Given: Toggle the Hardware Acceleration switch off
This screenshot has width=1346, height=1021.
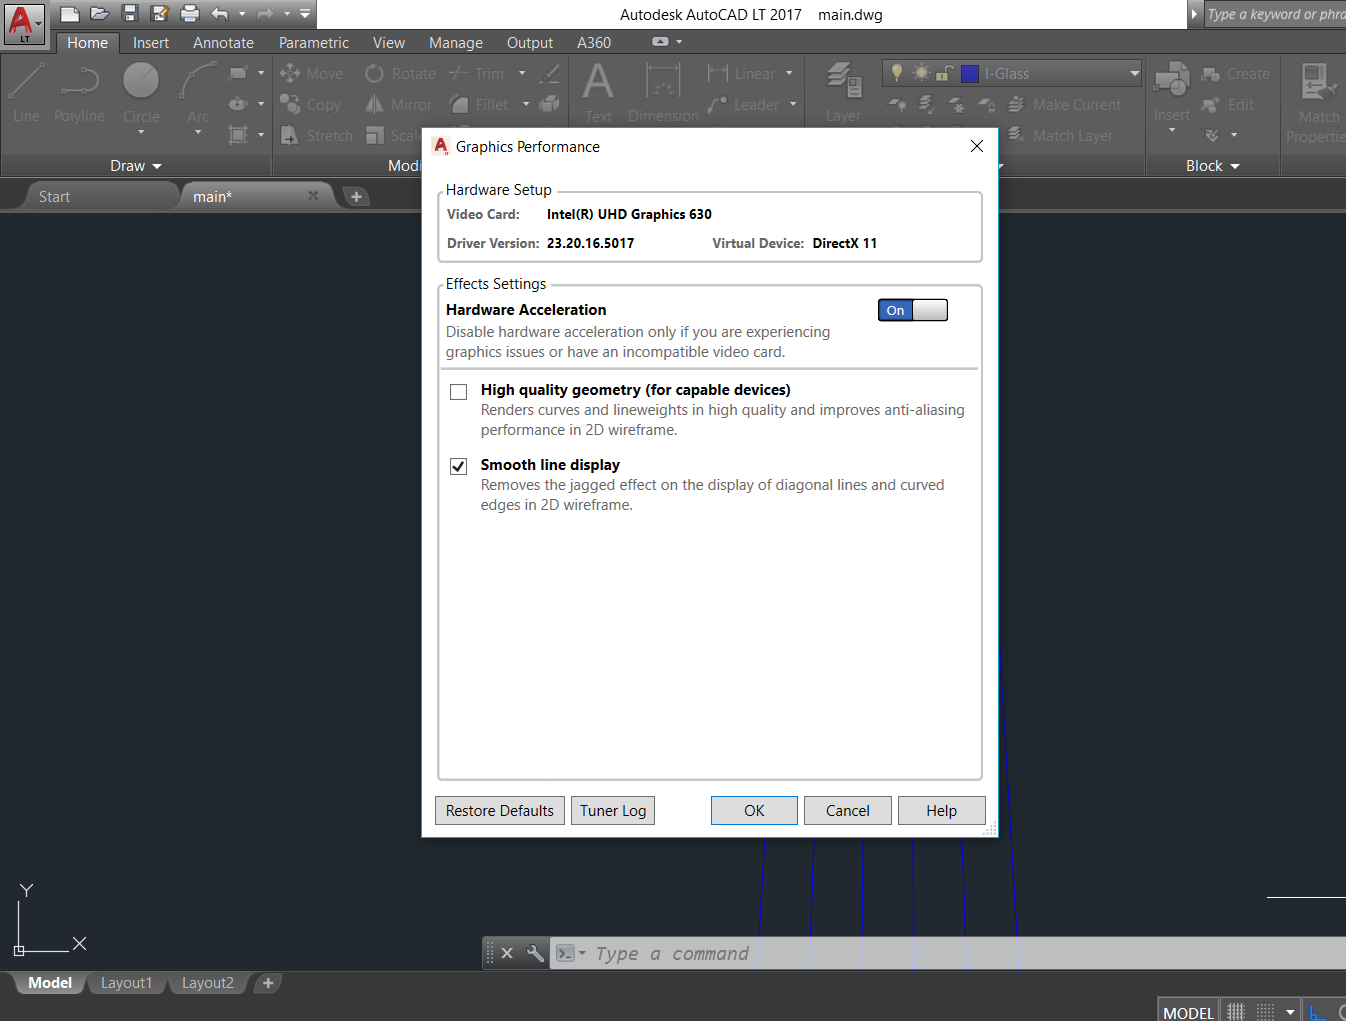Looking at the screenshot, I should point(912,310).
